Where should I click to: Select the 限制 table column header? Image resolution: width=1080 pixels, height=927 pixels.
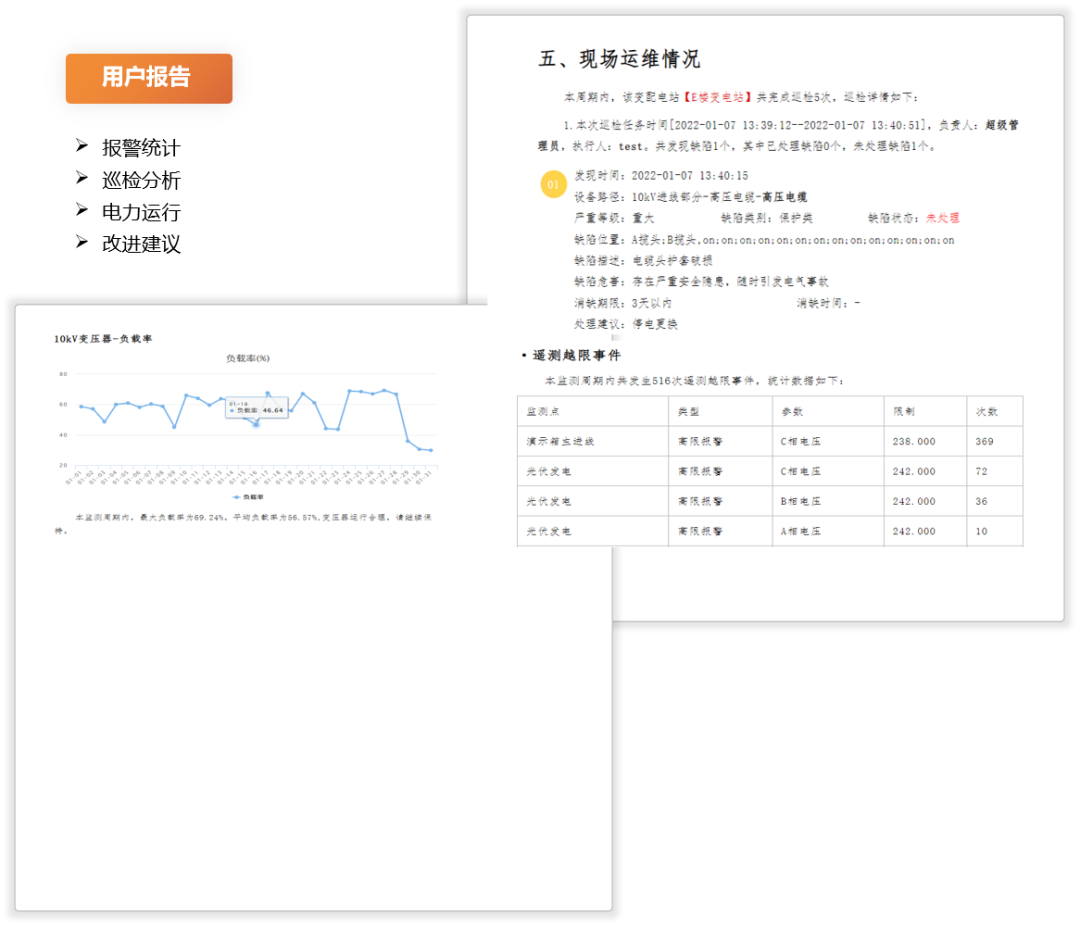coord(903,411)
